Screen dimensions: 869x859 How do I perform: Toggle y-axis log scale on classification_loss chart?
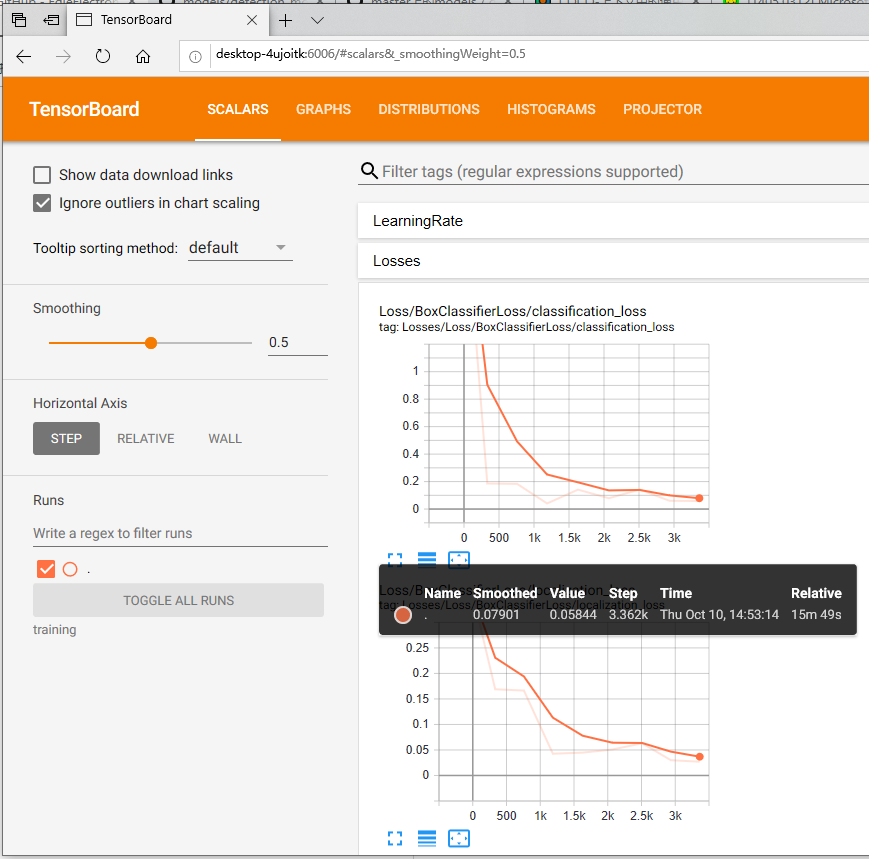click(427, 560)
